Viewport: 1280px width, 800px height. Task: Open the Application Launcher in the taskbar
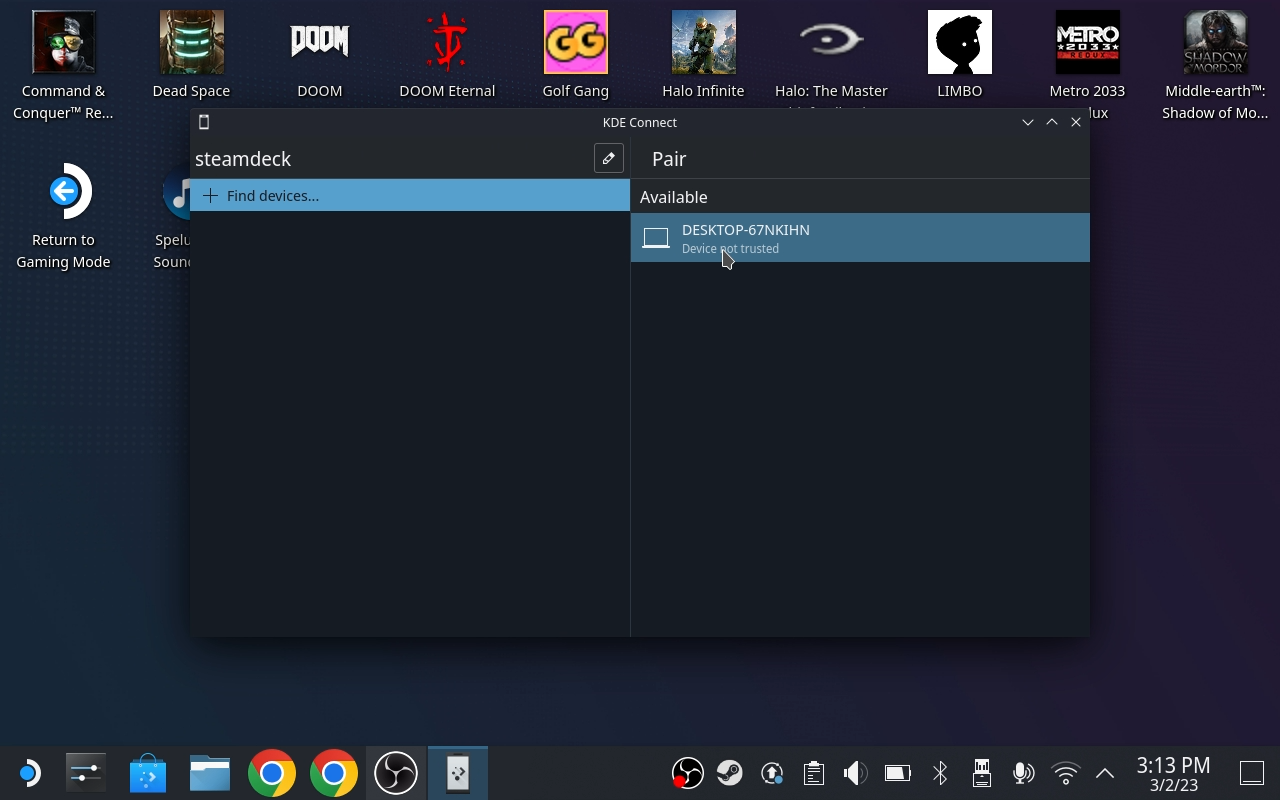(x=28, y=773)
